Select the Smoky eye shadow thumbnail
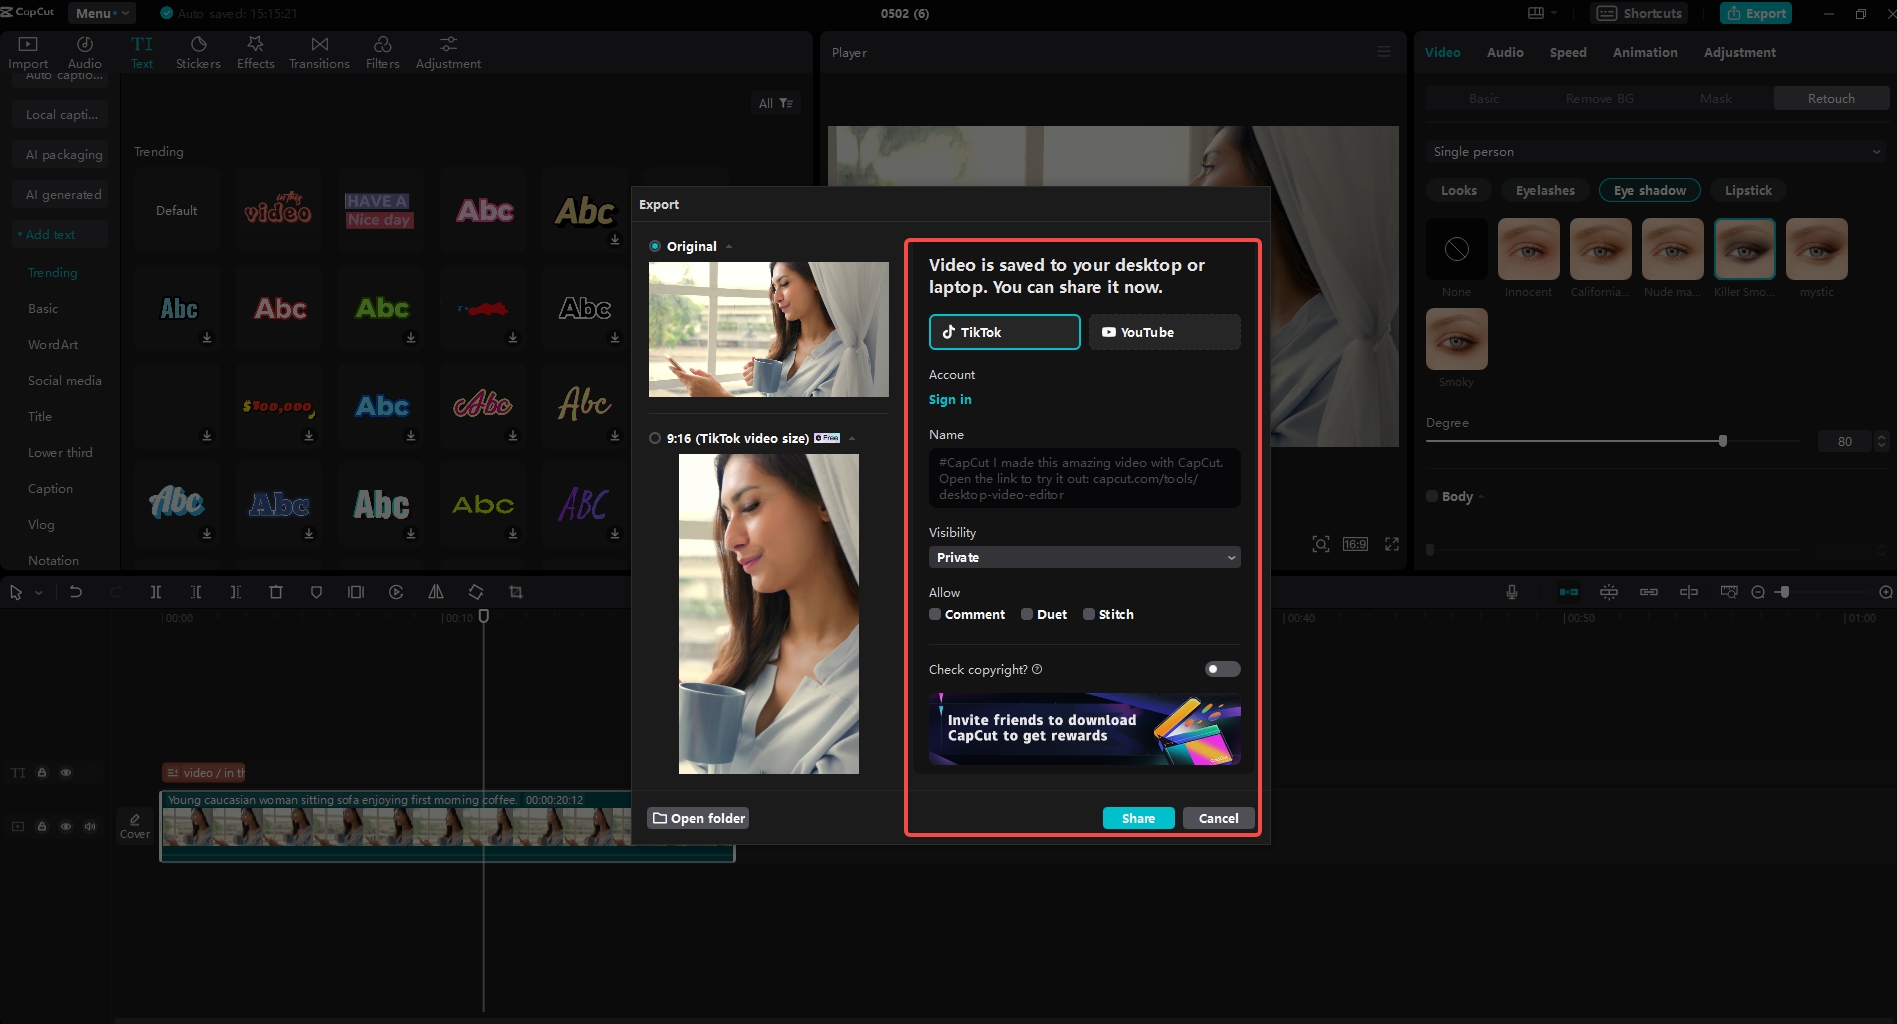Image resolution: width=1897 pixels, height=1024 pixels. [x=1456, y=339]
